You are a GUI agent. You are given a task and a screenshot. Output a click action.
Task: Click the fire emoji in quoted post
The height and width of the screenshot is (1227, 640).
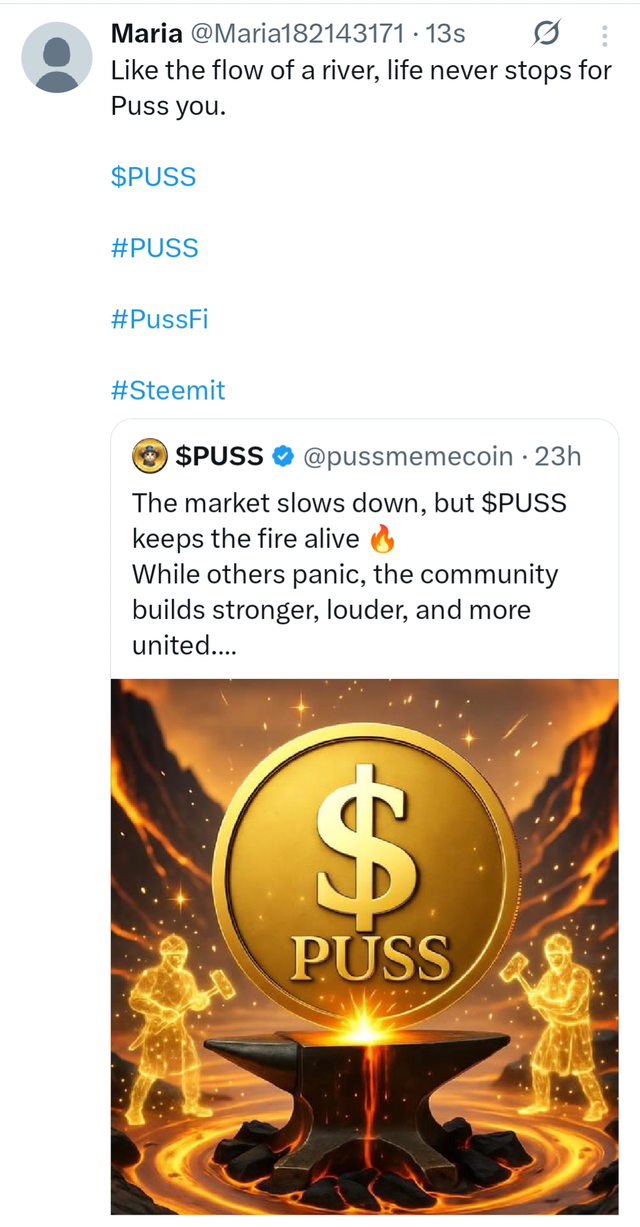[382, 540]
